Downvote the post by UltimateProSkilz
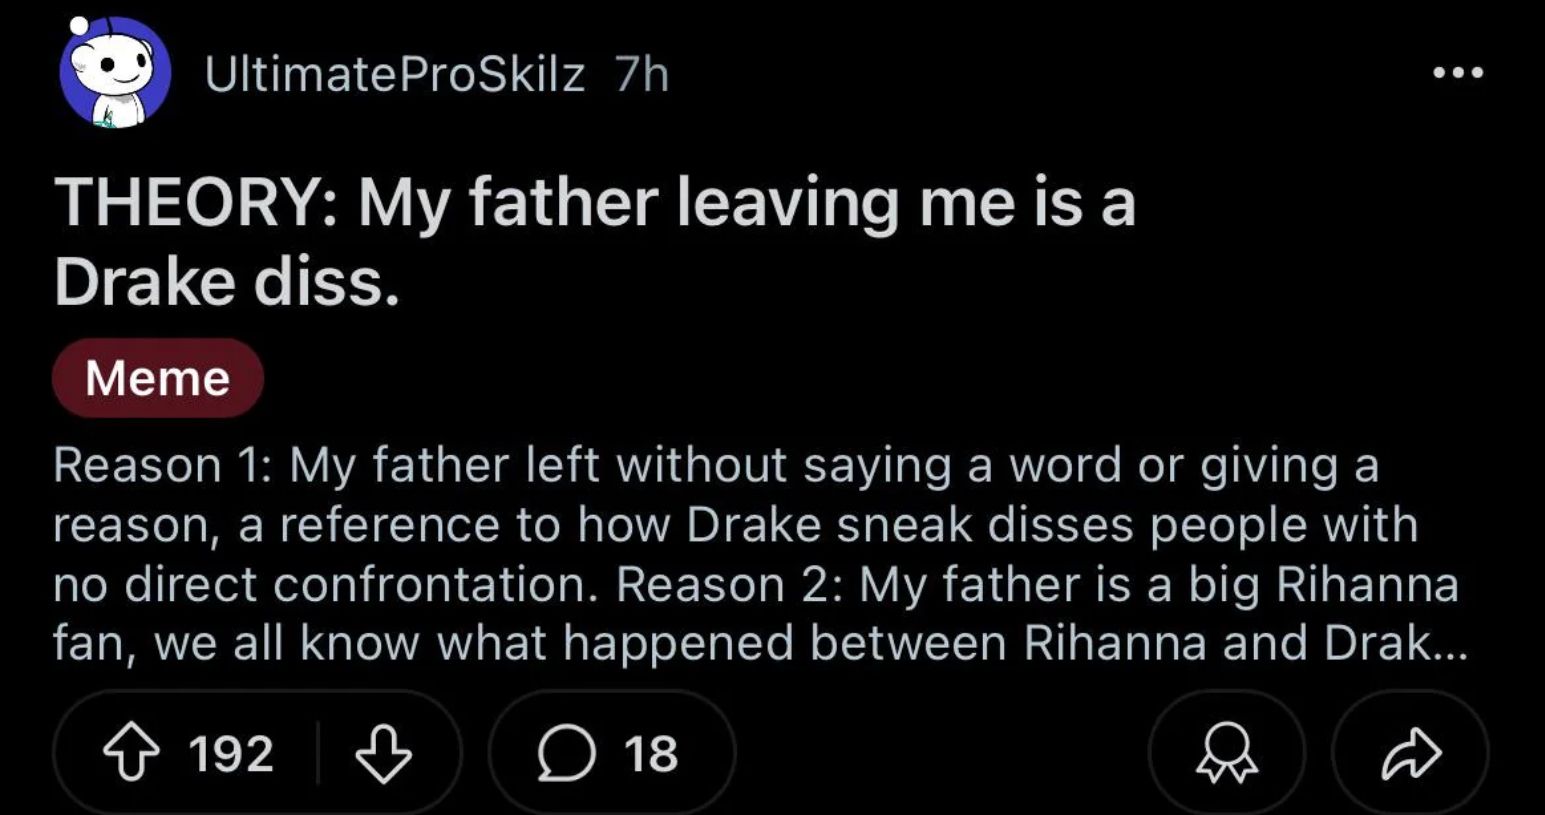 (384, 754)
